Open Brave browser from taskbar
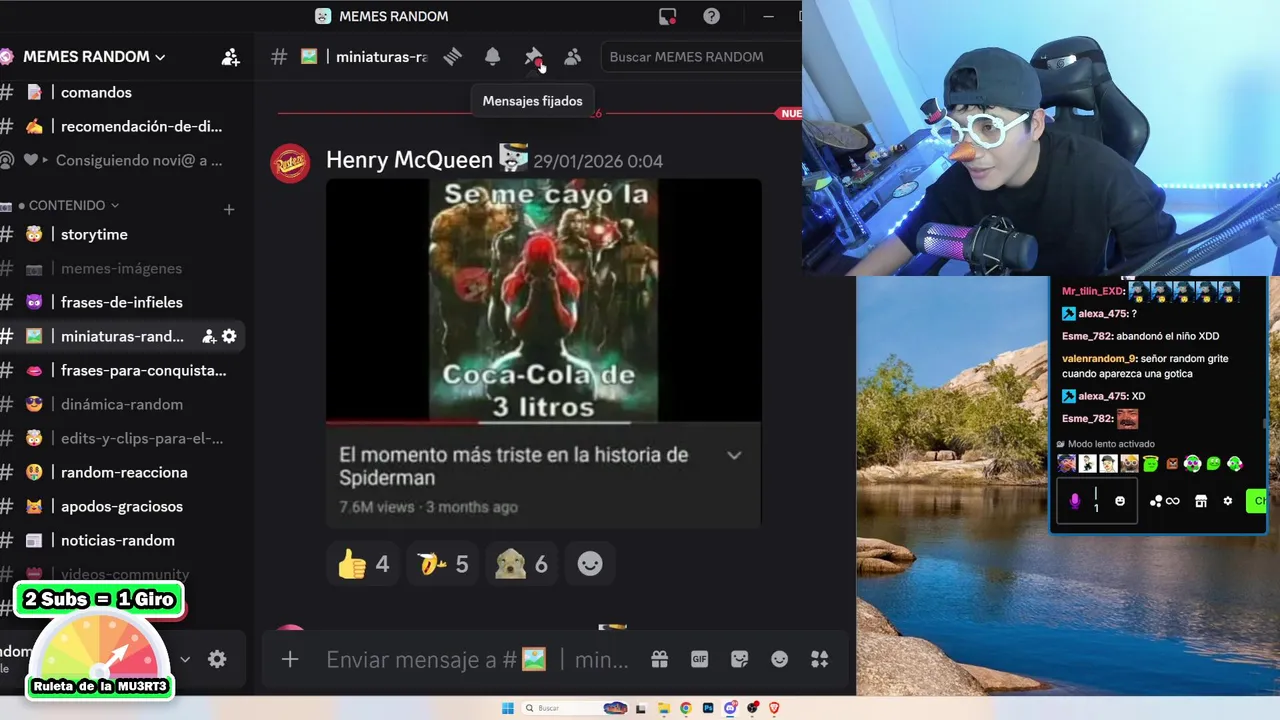The image size is (1280, 720). [x=774, y=708]
